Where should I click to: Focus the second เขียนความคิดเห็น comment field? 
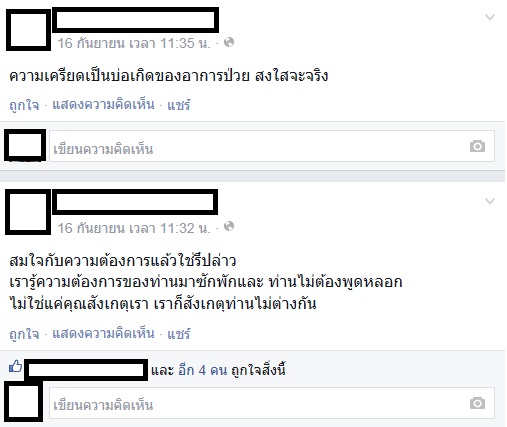pyautogui.click(x=272, y=403)
